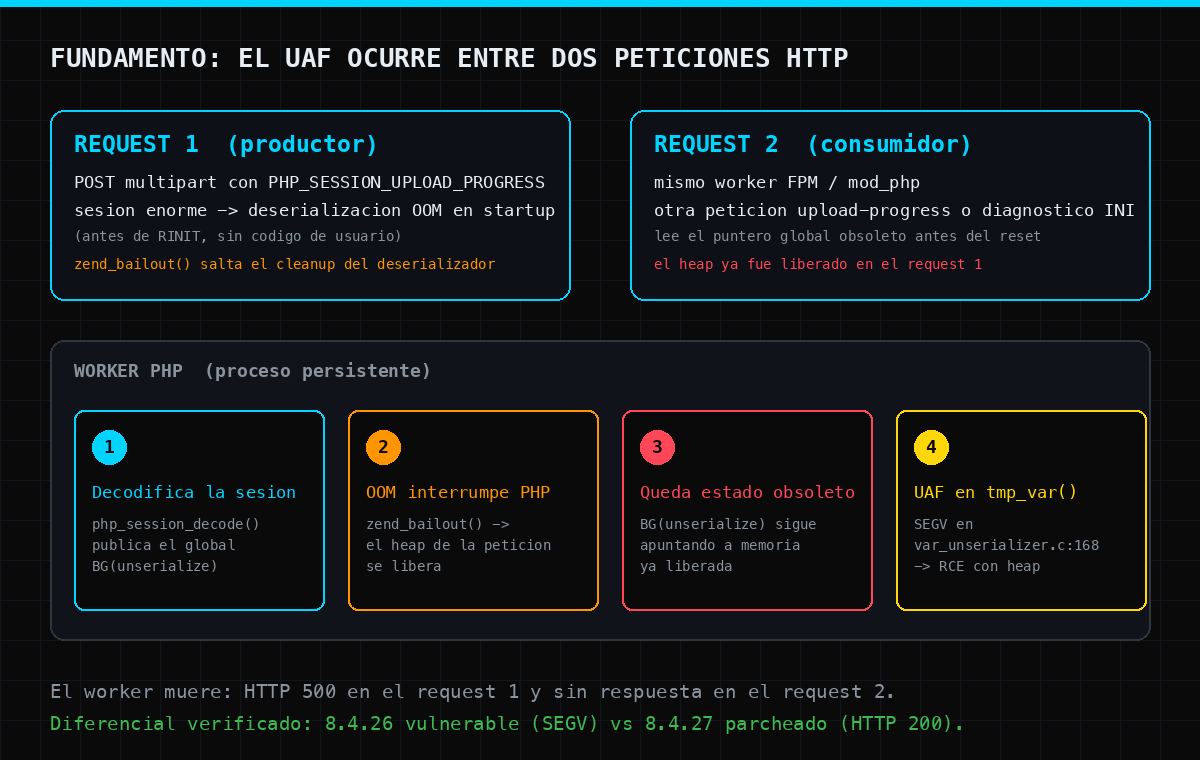Click the gray line 'El worker muere: HTTP 500...'

click(x=473, y=692)
